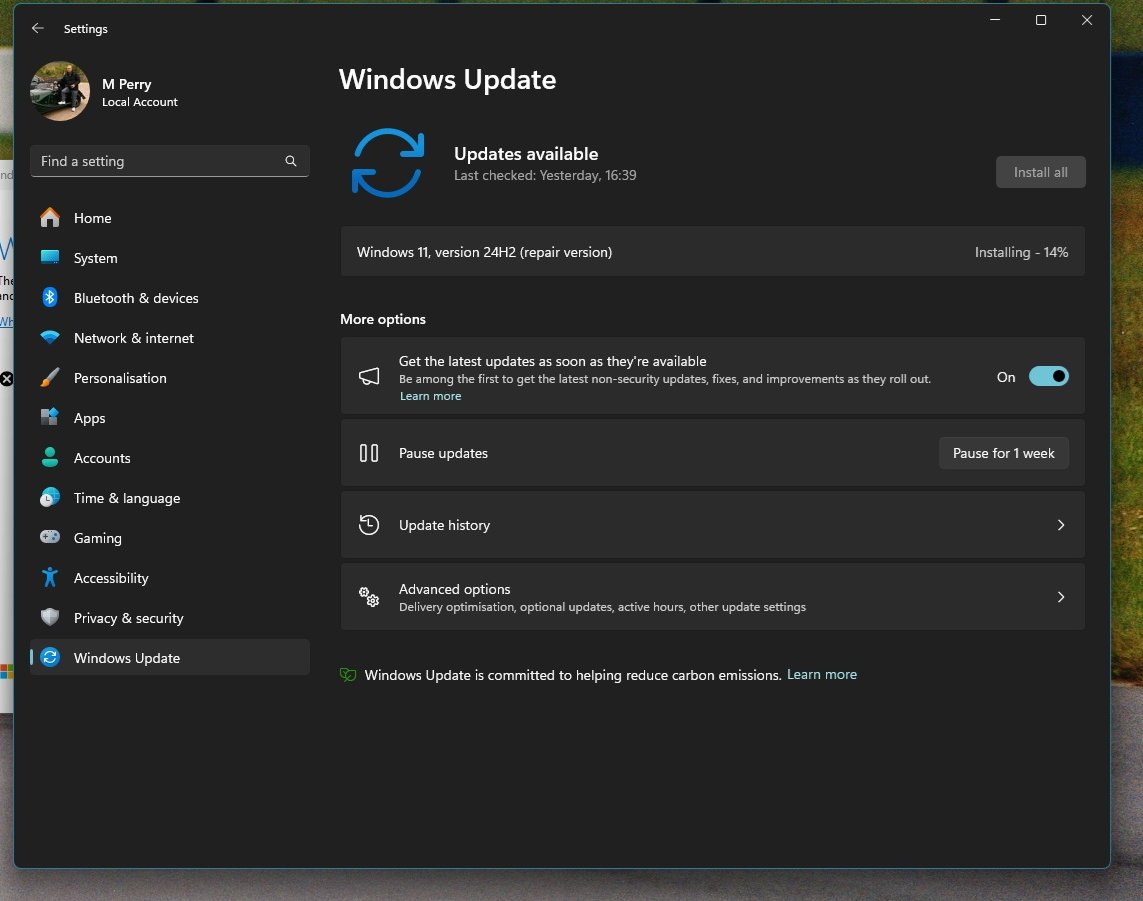The width and height of the screenshot is (1143, 901).
Task: Open Learn more under latest updates
Action: (x=431, y=396)
